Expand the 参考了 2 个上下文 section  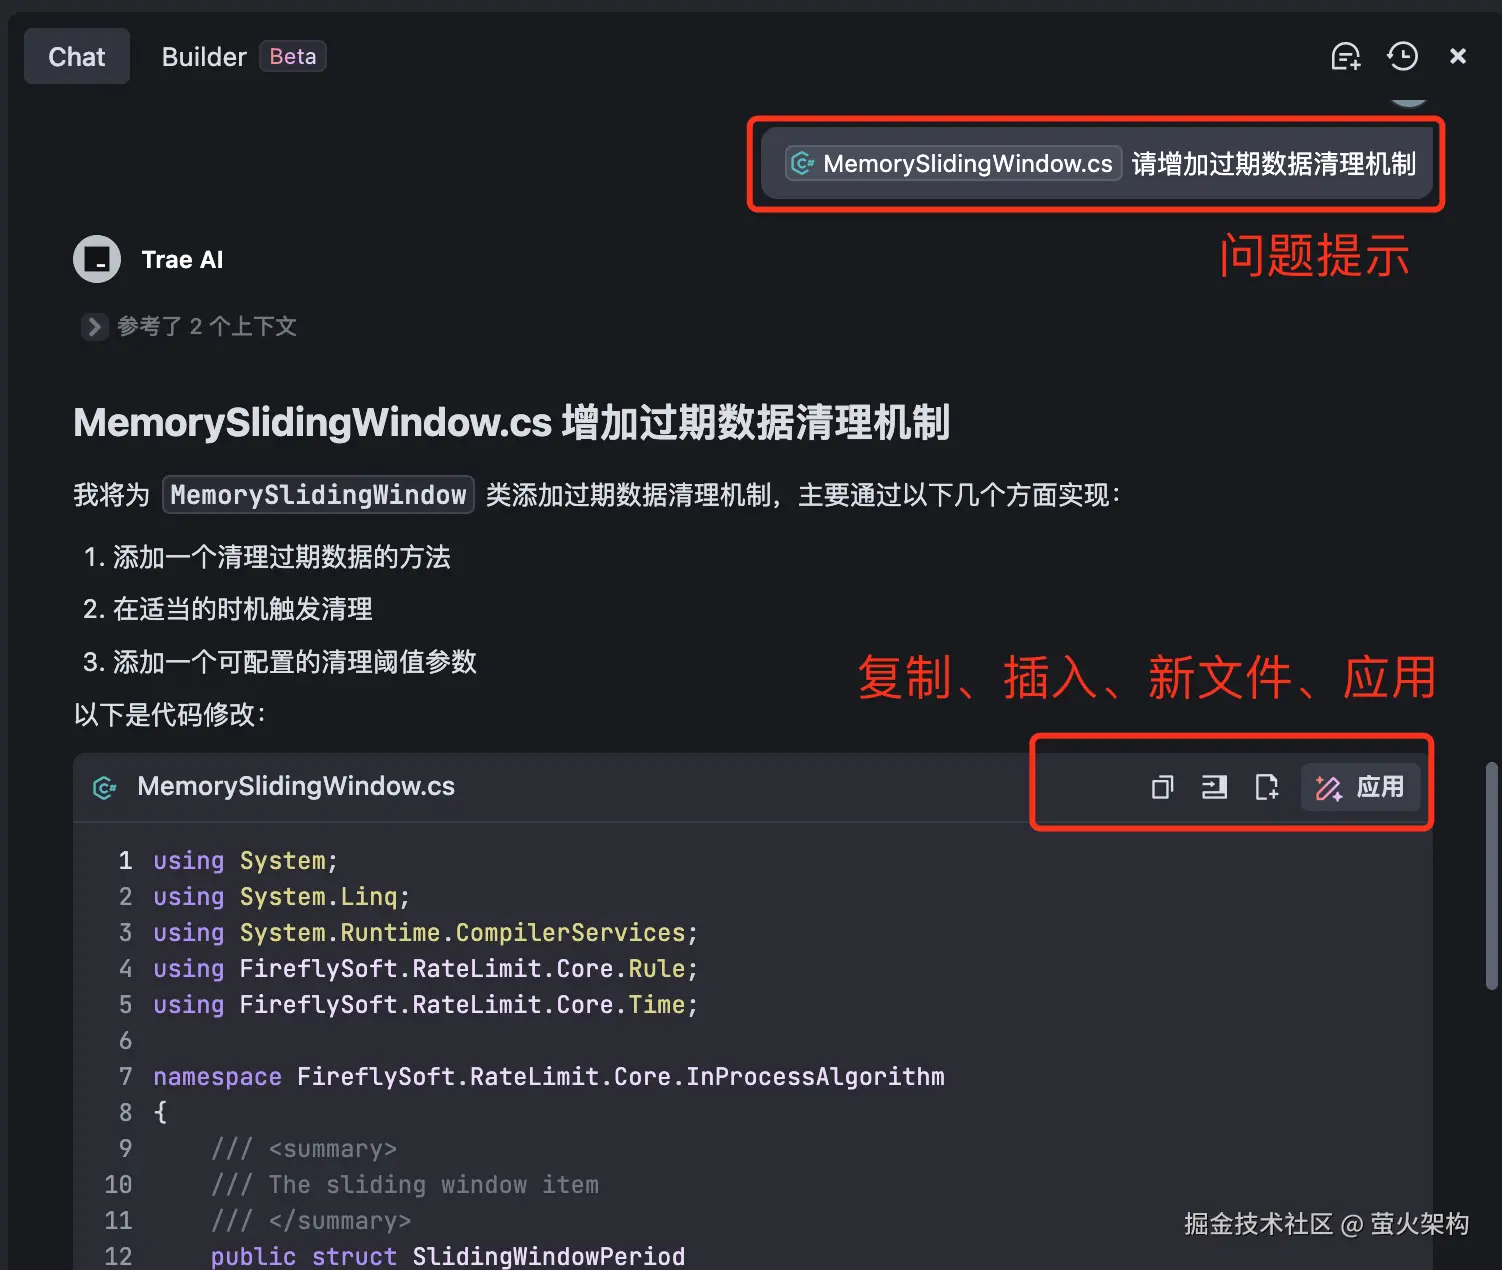pyautogui.click(x=189, y=327)
